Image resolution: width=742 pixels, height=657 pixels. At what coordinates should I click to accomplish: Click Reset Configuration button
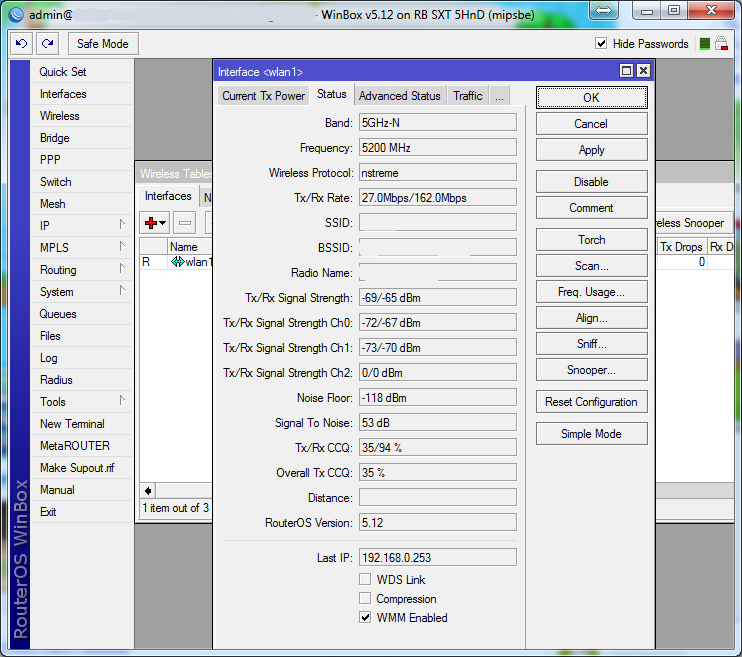coord(592,402)
